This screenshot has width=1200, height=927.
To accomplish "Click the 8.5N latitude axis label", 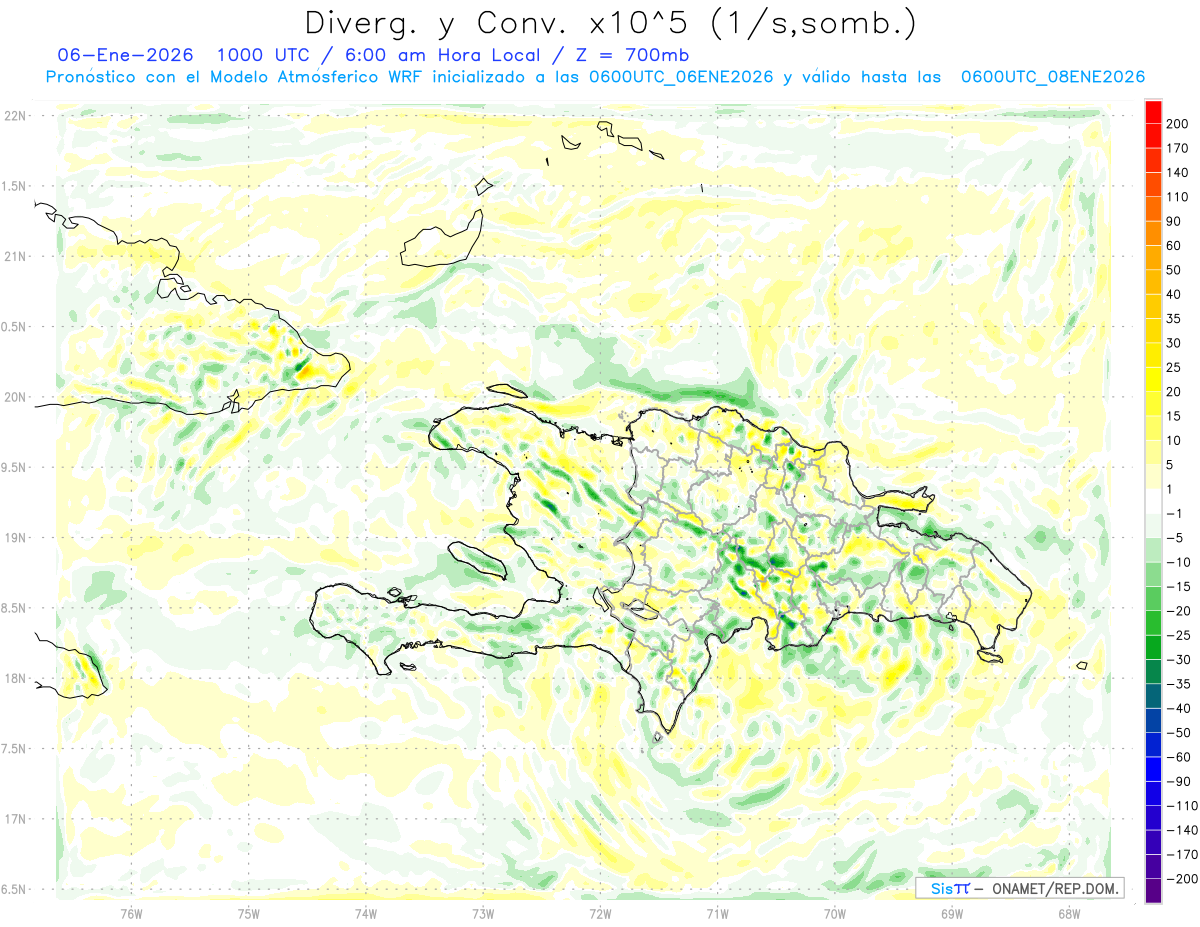I will pyautogui.click(x=13, y=608).
